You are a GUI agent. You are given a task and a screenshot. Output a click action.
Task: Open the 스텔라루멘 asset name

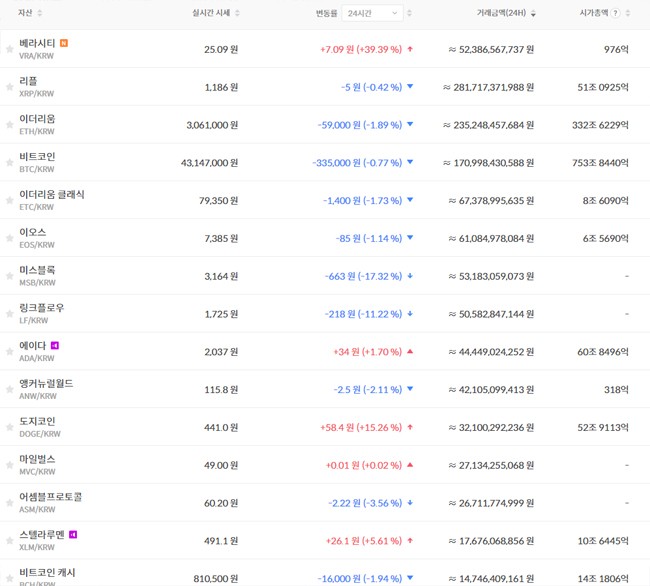point(41,535)
